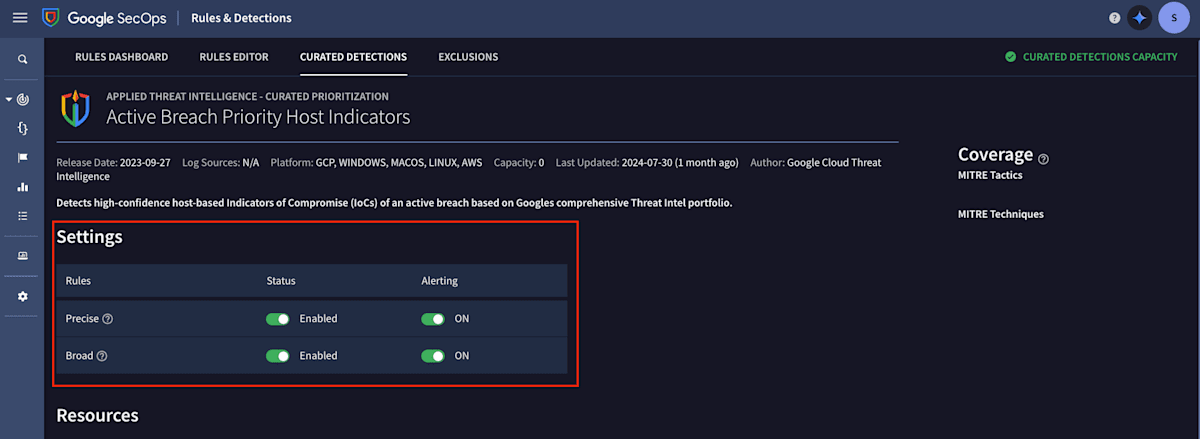Toggle the Broad rule Status switch
Screen dimensions: 1200x439
click(277, 356)
